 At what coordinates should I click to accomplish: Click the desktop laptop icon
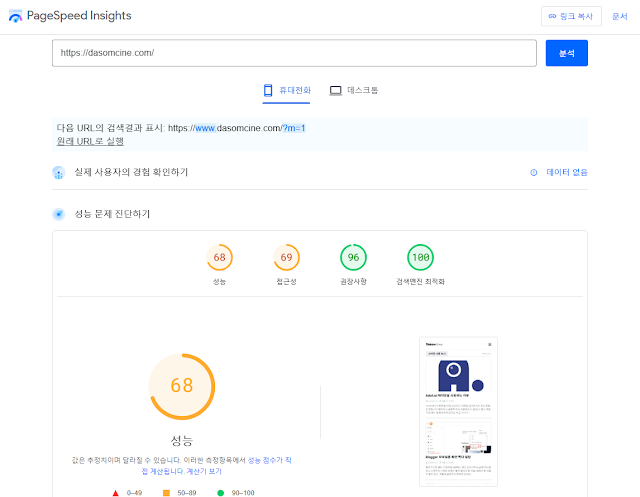336,91
